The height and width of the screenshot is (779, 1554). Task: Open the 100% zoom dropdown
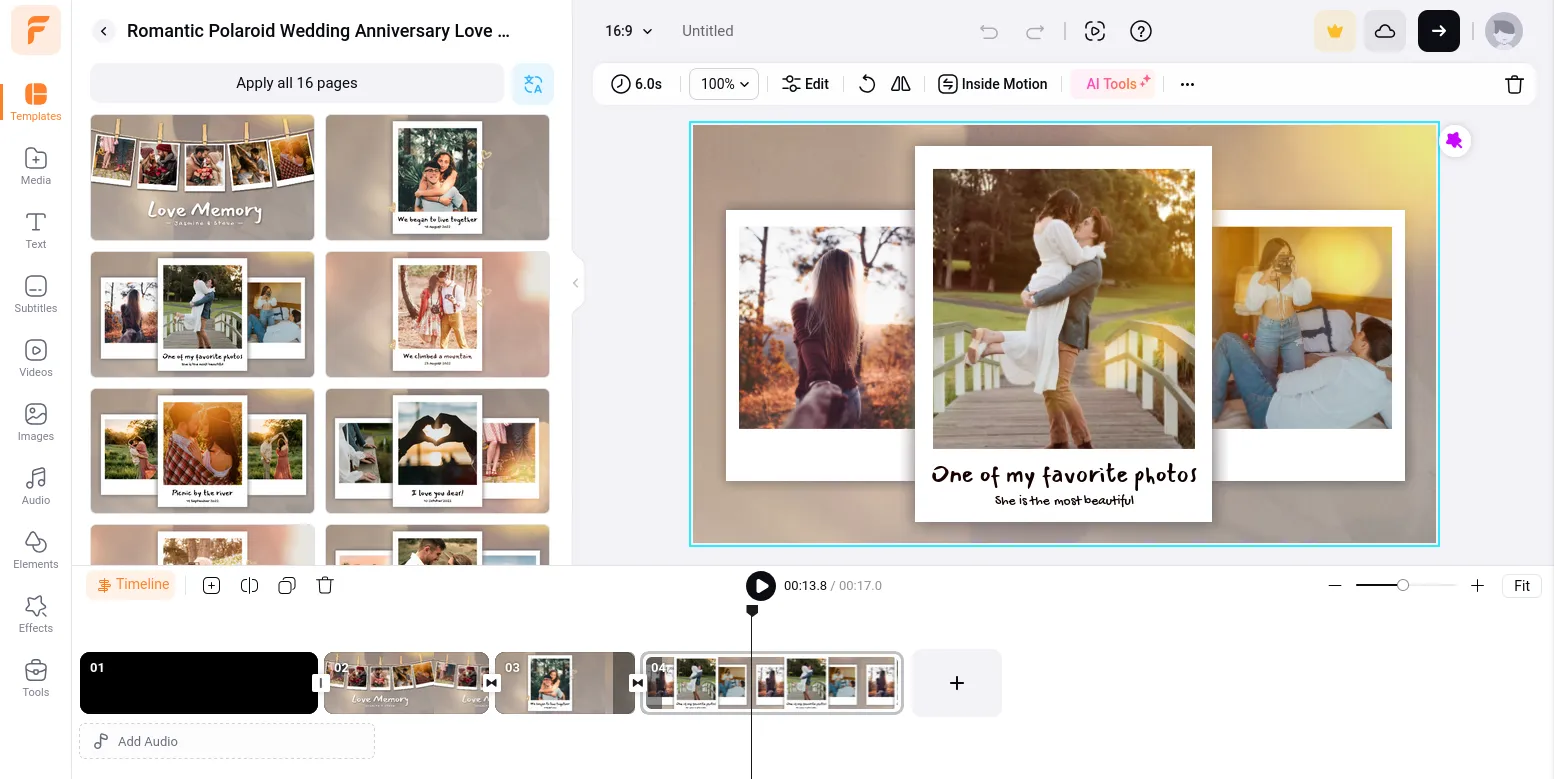pyautogui.click(x=724, y=84)
